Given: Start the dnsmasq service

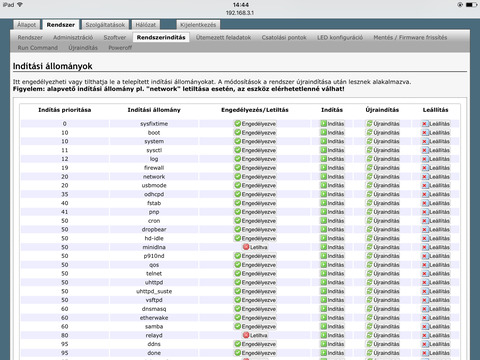Looking at the screenshot, I should 332,309.
